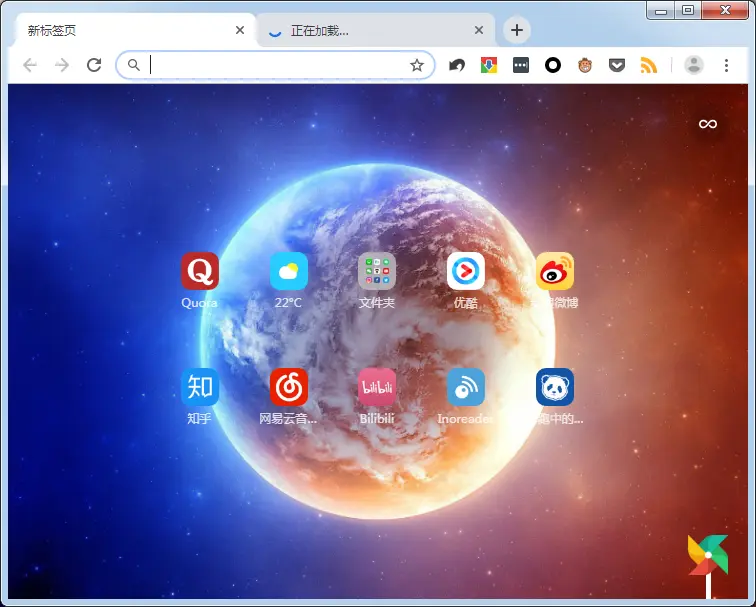Launch the 优酷 Youku shortcut

466,271
